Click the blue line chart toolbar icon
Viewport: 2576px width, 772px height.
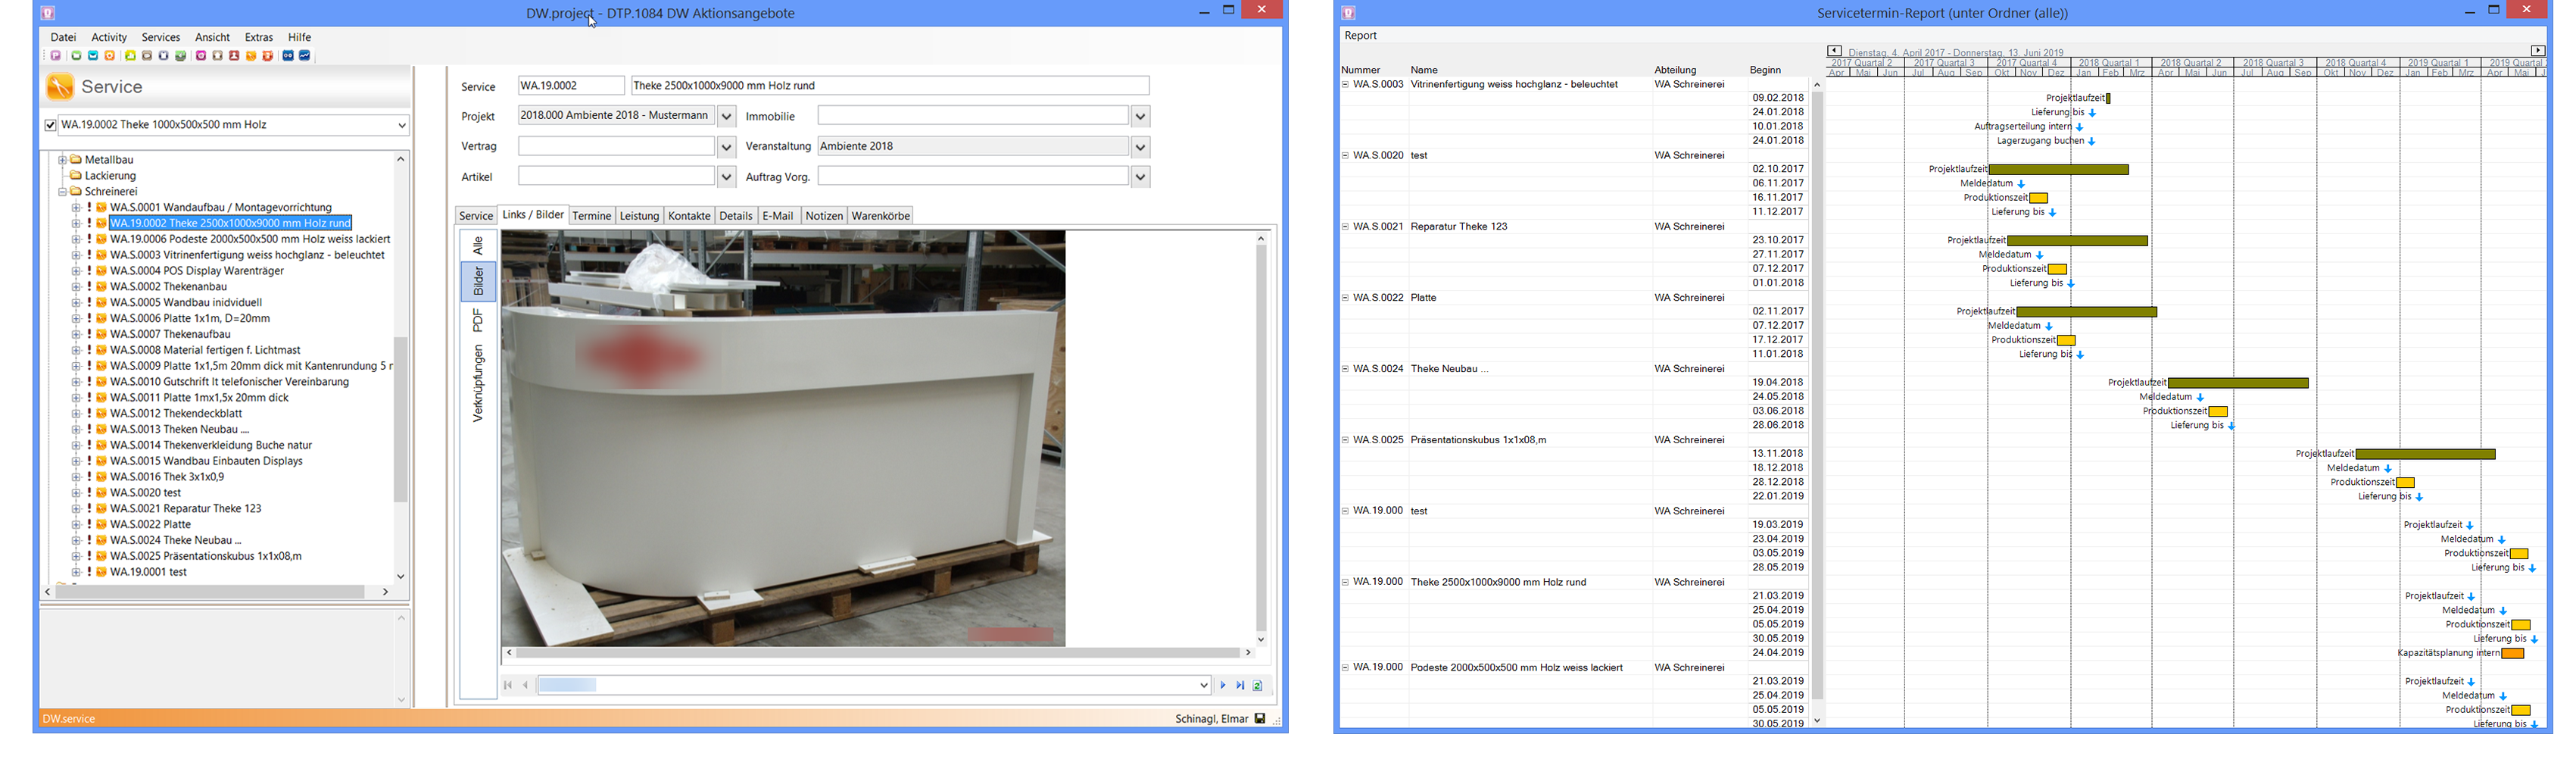[x=305, y=56]
